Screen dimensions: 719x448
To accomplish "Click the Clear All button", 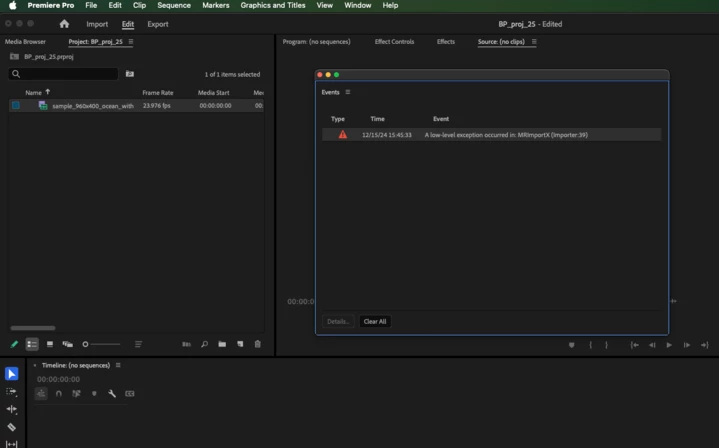I will (x=375, y=321).
